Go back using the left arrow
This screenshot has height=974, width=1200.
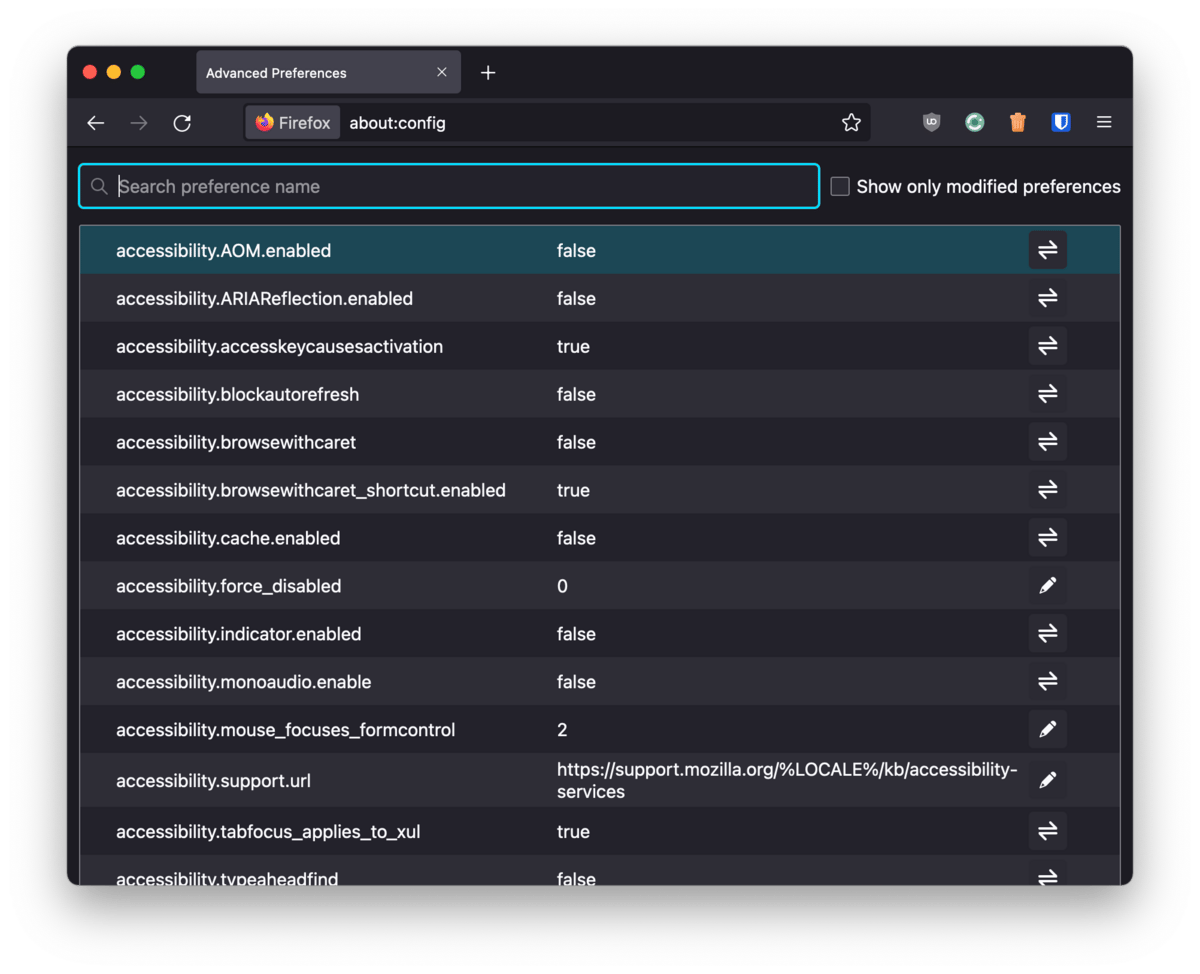(x=96, y=123)
